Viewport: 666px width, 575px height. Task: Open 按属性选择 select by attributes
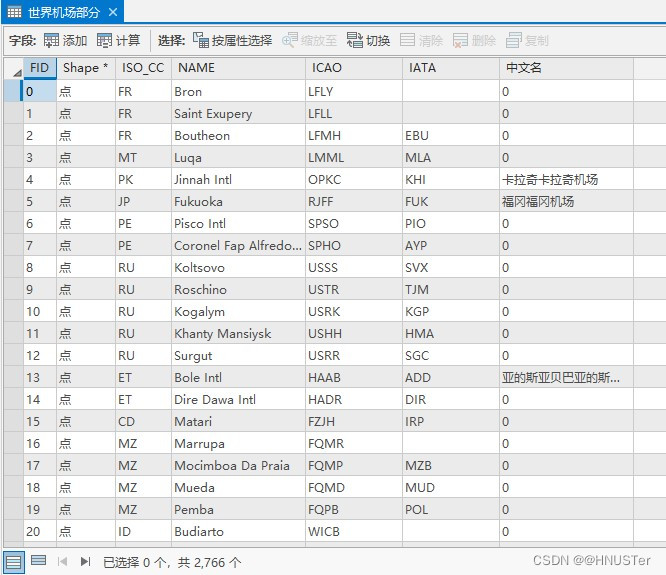(x=232, y=41)
